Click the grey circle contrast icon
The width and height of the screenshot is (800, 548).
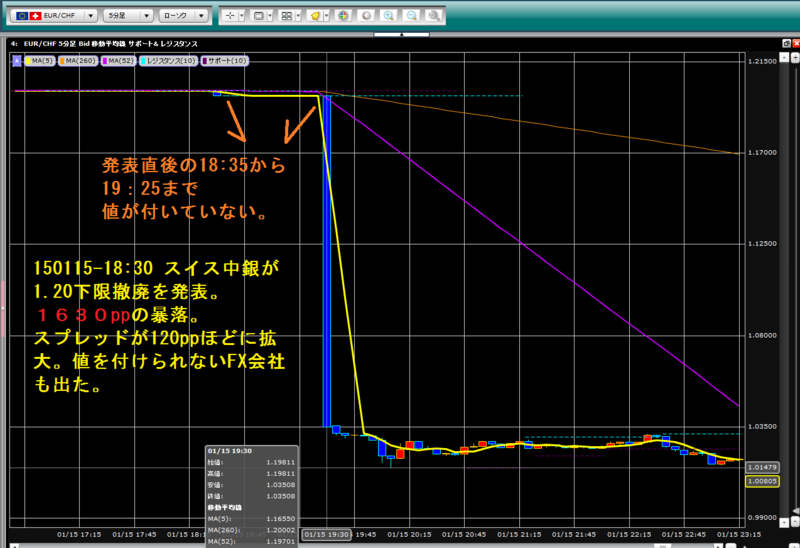coord(366,16)
